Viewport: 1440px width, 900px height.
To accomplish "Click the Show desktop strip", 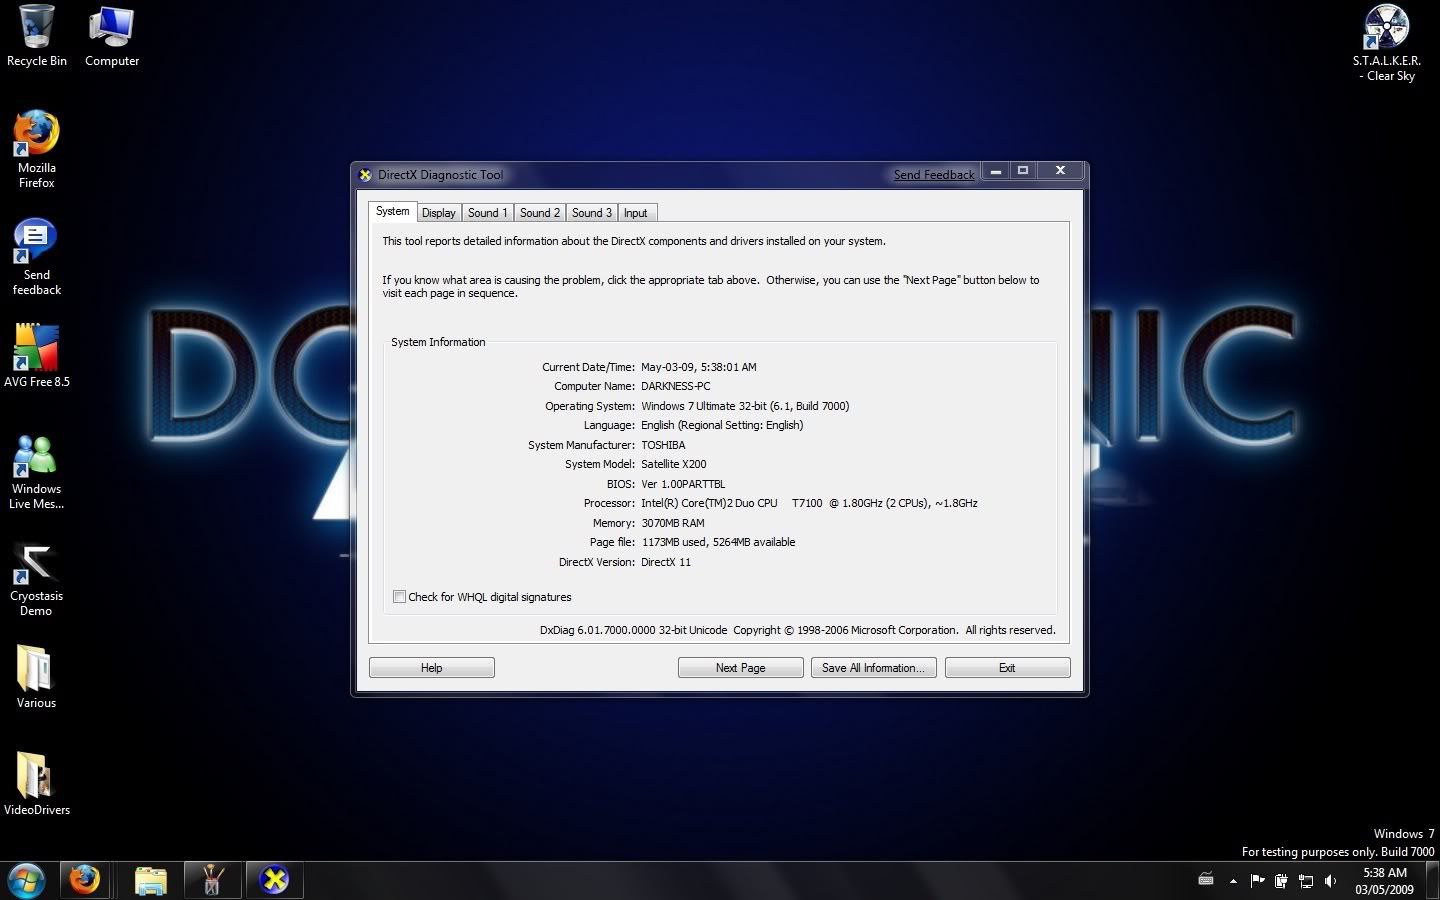I will 1433,881.
